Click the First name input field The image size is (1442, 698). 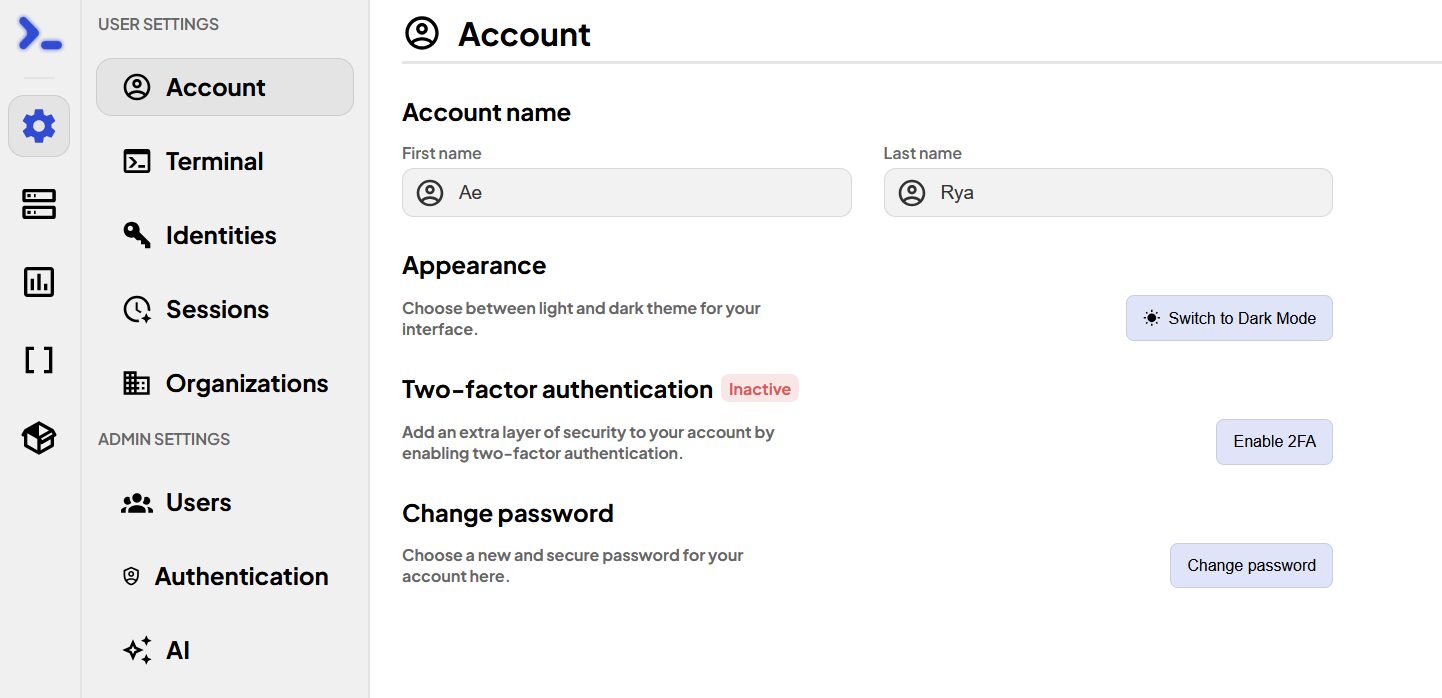(627, 192)
